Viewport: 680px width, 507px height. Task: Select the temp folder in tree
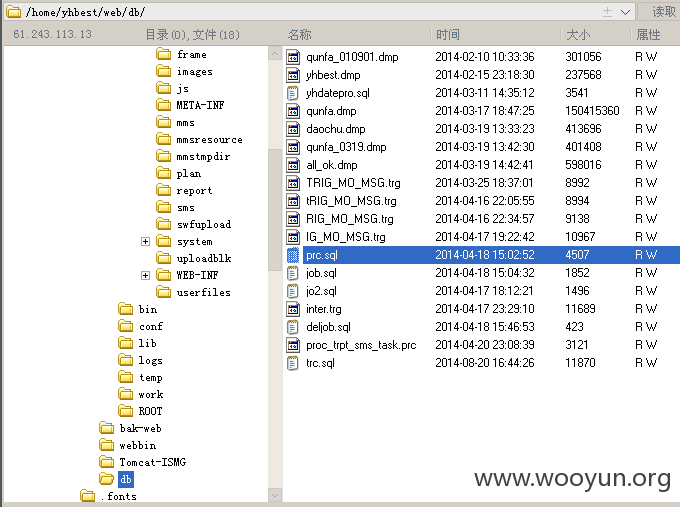coord(150,377)
